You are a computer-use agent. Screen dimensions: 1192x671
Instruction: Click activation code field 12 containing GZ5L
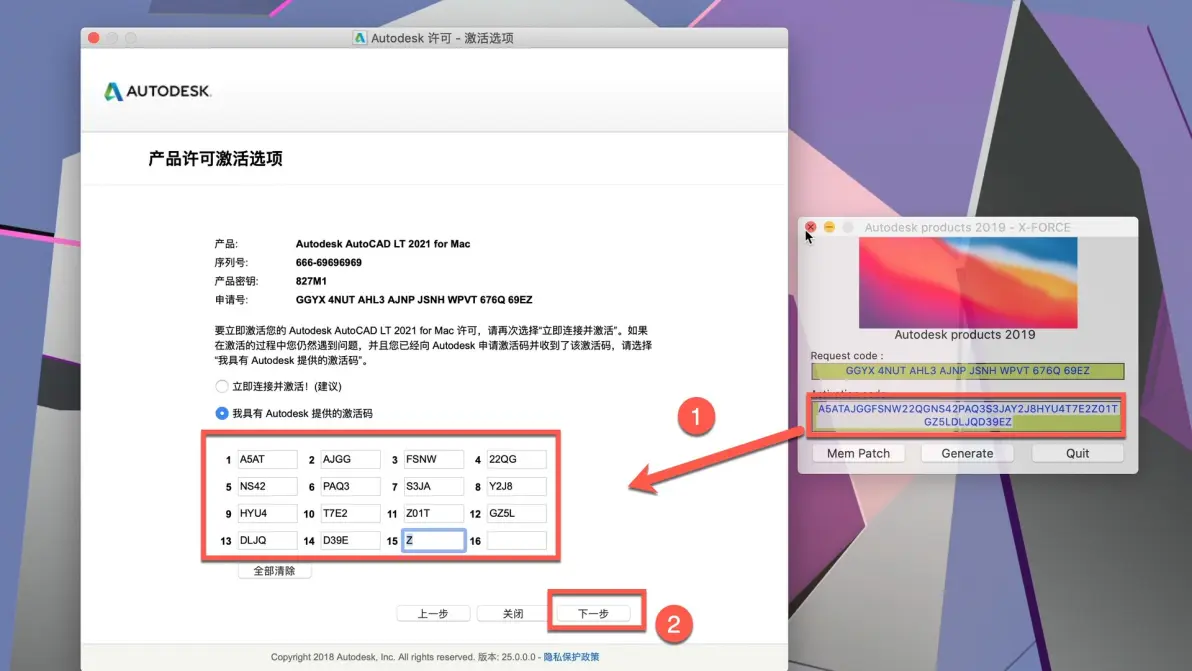click(516, 514)
